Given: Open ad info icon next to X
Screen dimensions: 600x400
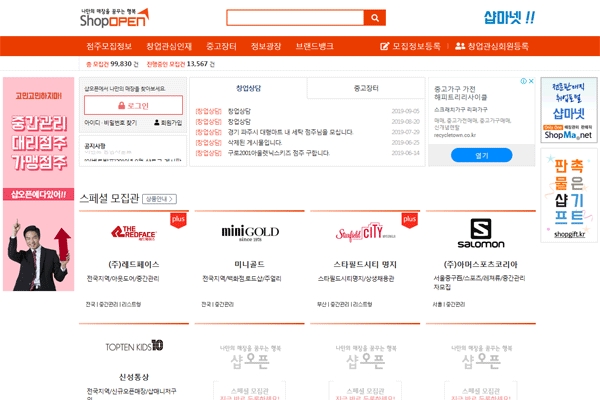Looking at the screenshot, I should 523,81.
